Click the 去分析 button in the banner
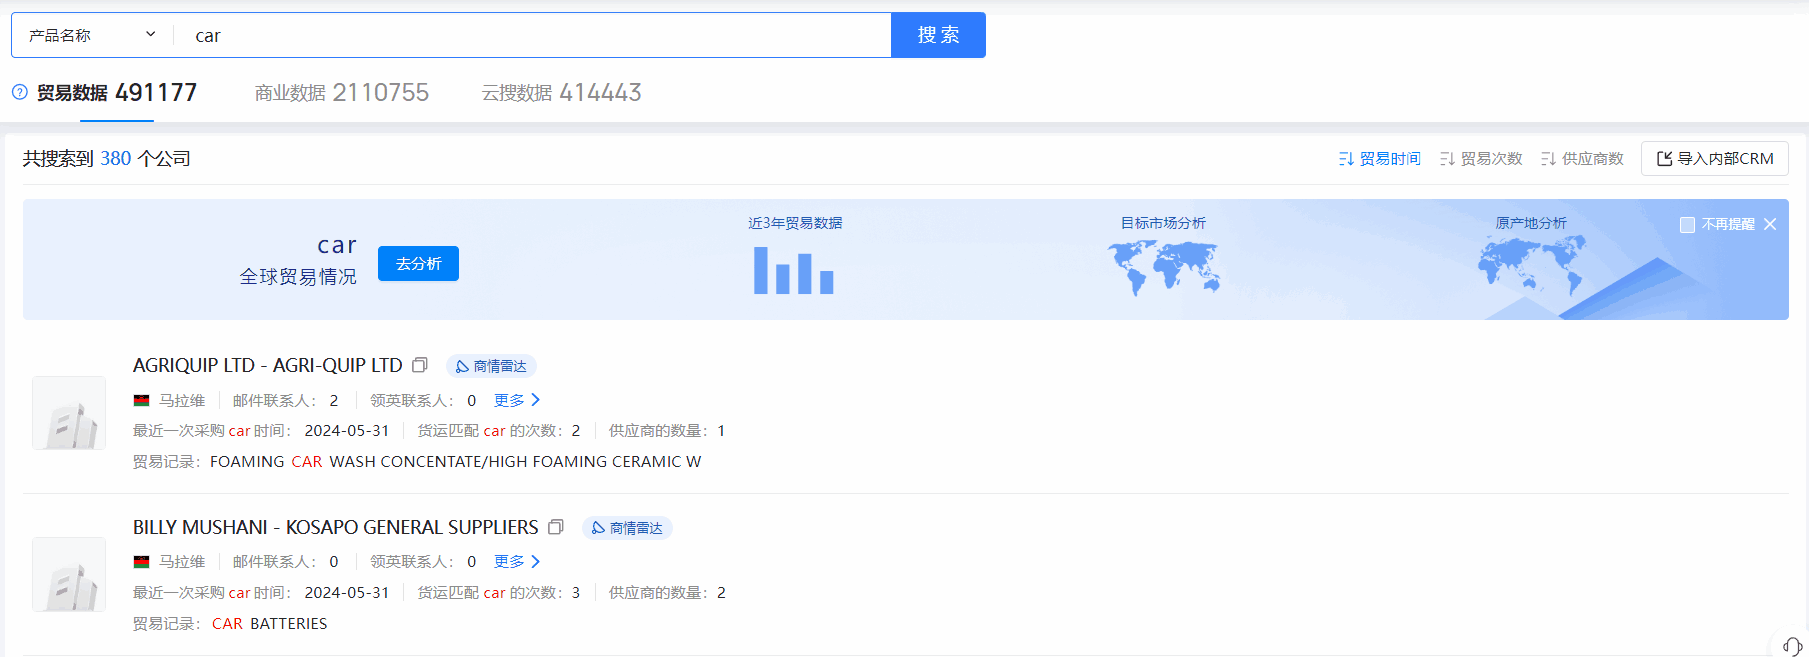The image size is (1809, 657). 418,264
